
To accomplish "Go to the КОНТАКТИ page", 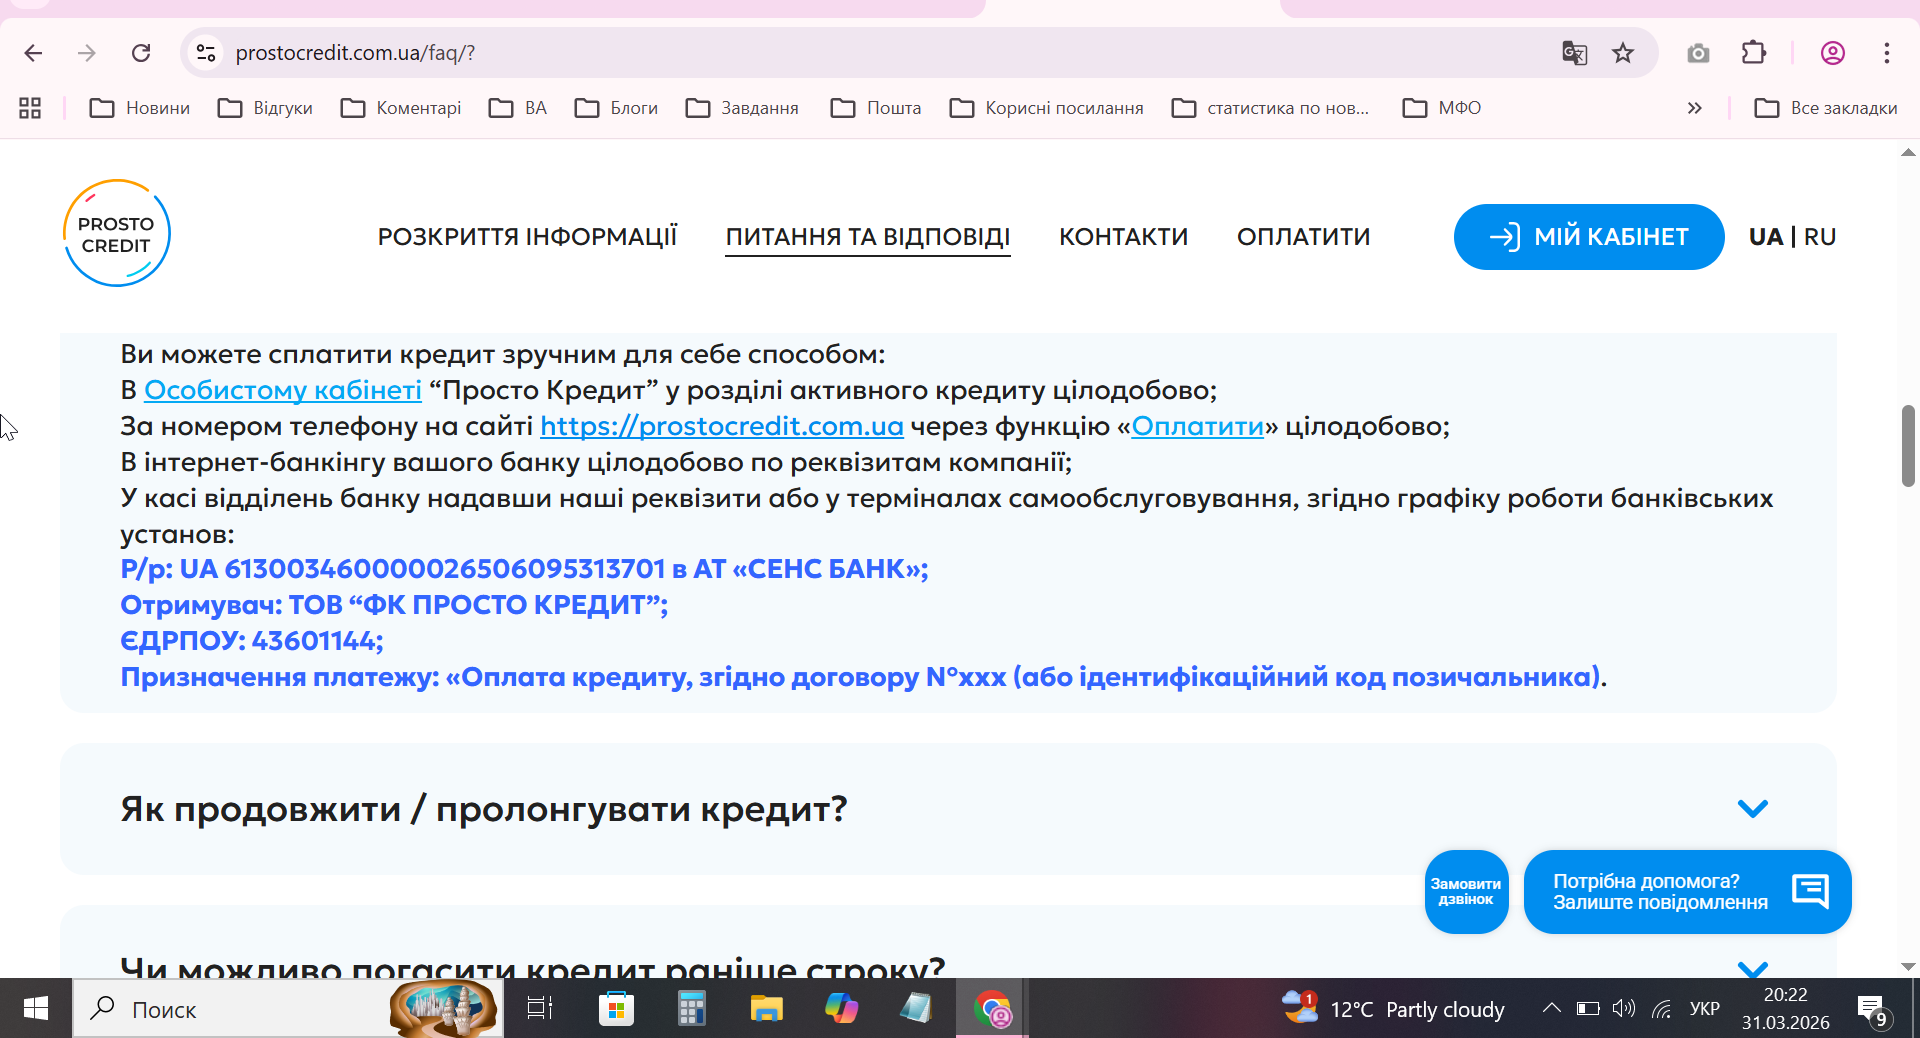I will 1124,237.
